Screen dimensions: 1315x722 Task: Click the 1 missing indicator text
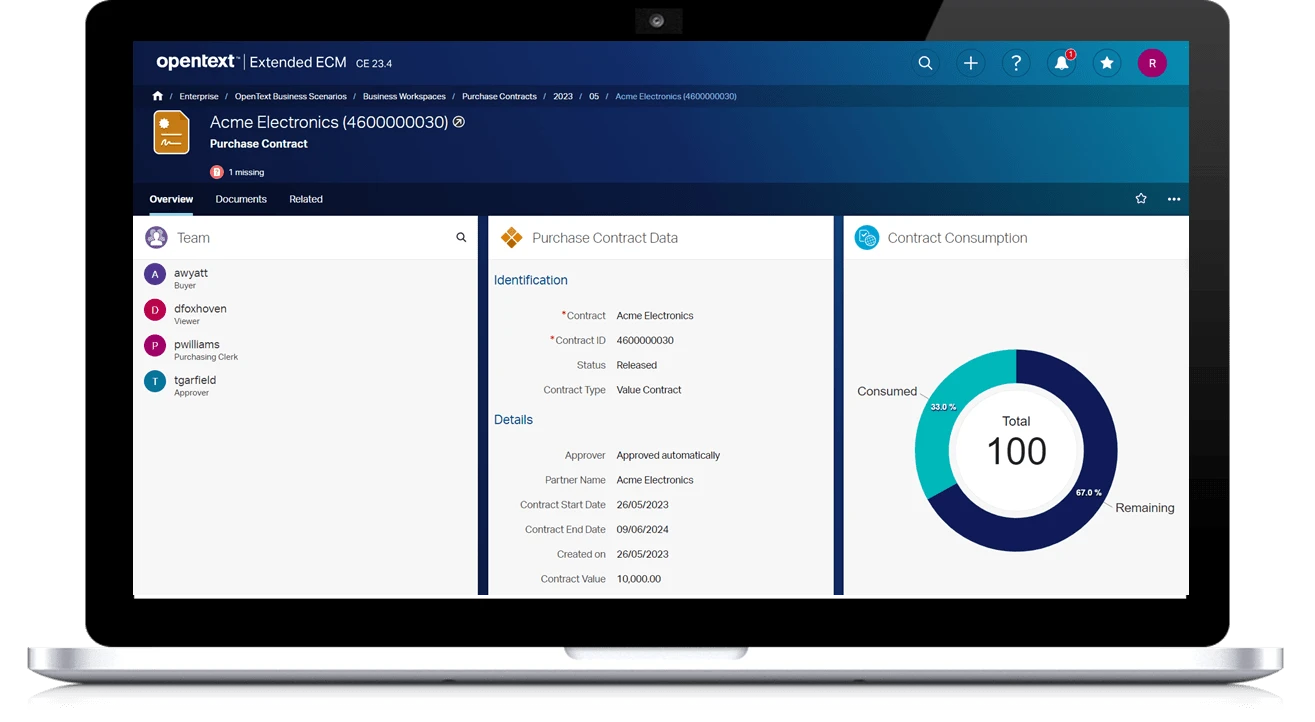coord(246,173)
